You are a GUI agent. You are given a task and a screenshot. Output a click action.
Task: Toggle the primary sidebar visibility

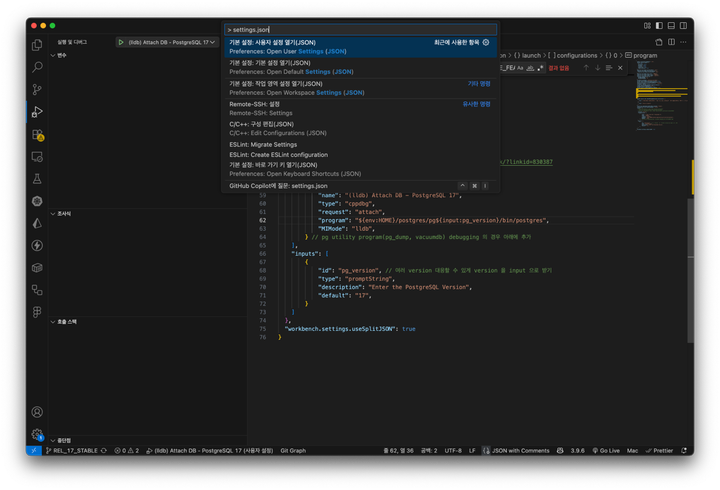click(659, 26)
